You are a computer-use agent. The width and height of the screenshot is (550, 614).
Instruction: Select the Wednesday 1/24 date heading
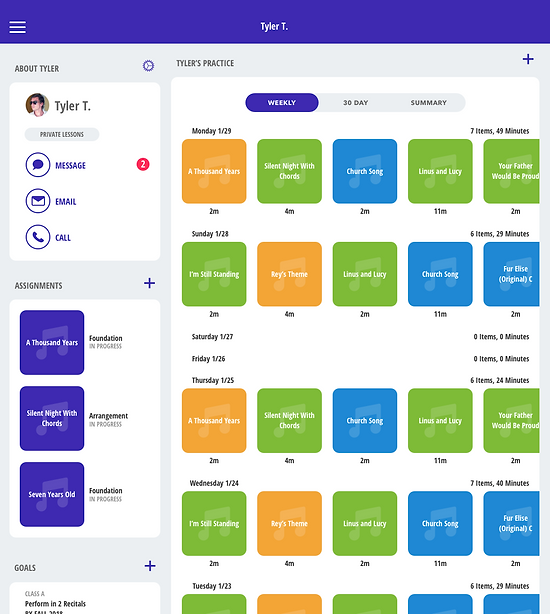click(x=214, y=483)
